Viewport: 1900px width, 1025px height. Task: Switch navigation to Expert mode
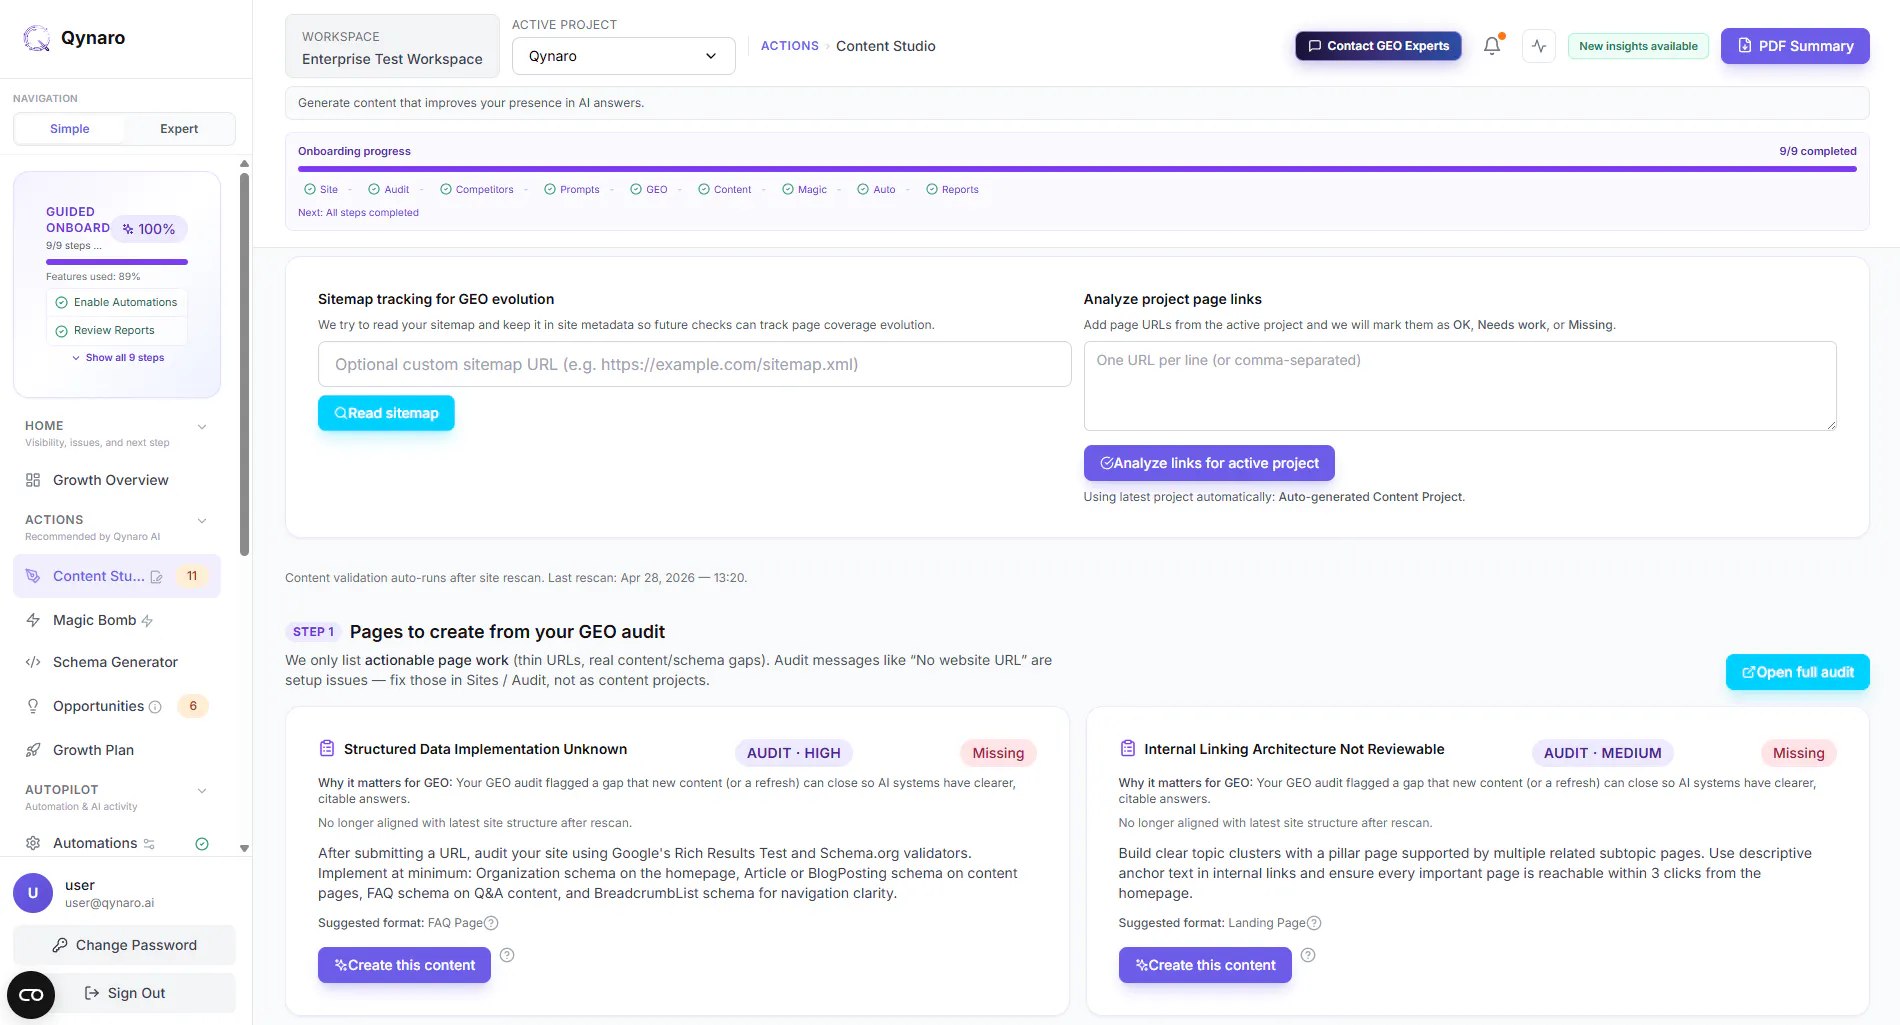(x=179, y=129)
